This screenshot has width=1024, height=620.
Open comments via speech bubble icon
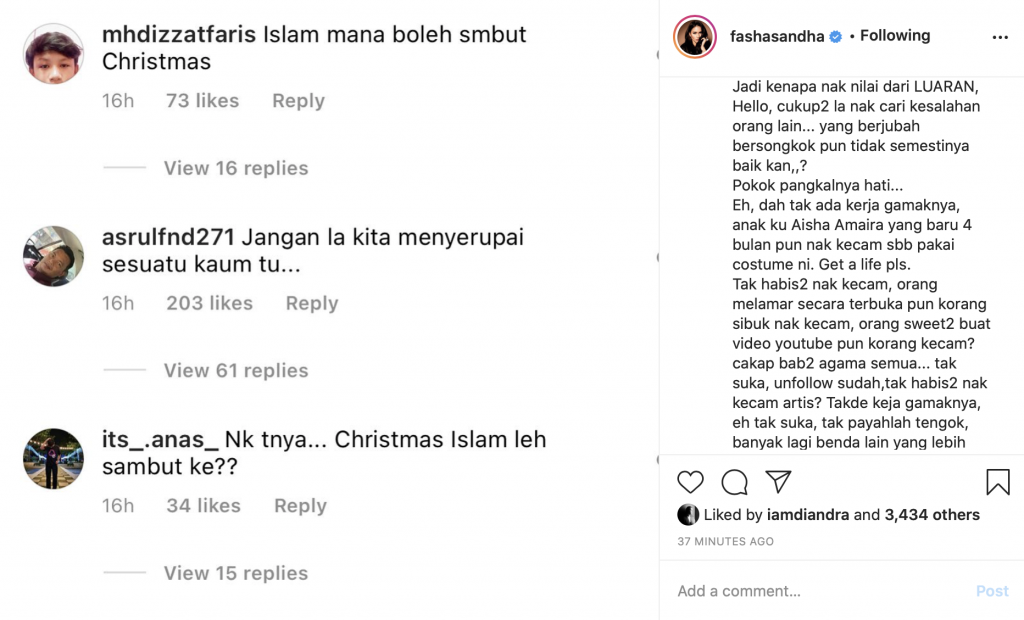(735, 482)
